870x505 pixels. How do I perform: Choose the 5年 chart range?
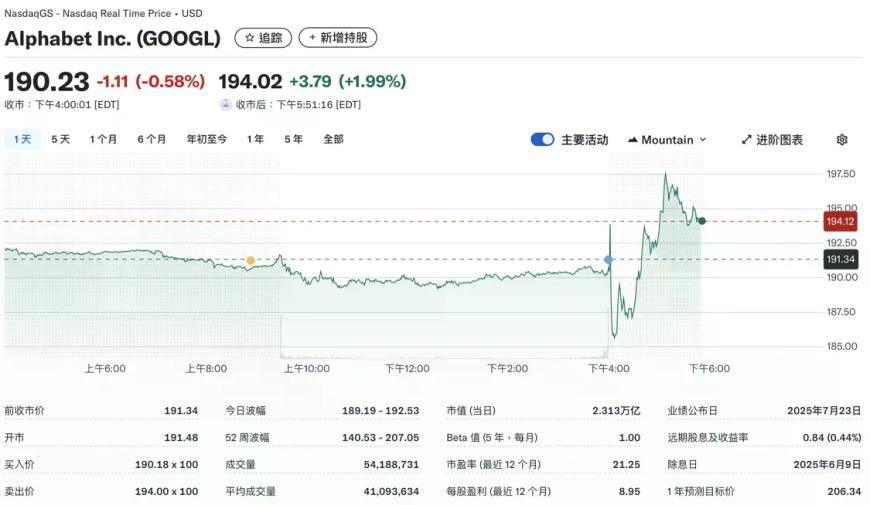coord(294,139)
